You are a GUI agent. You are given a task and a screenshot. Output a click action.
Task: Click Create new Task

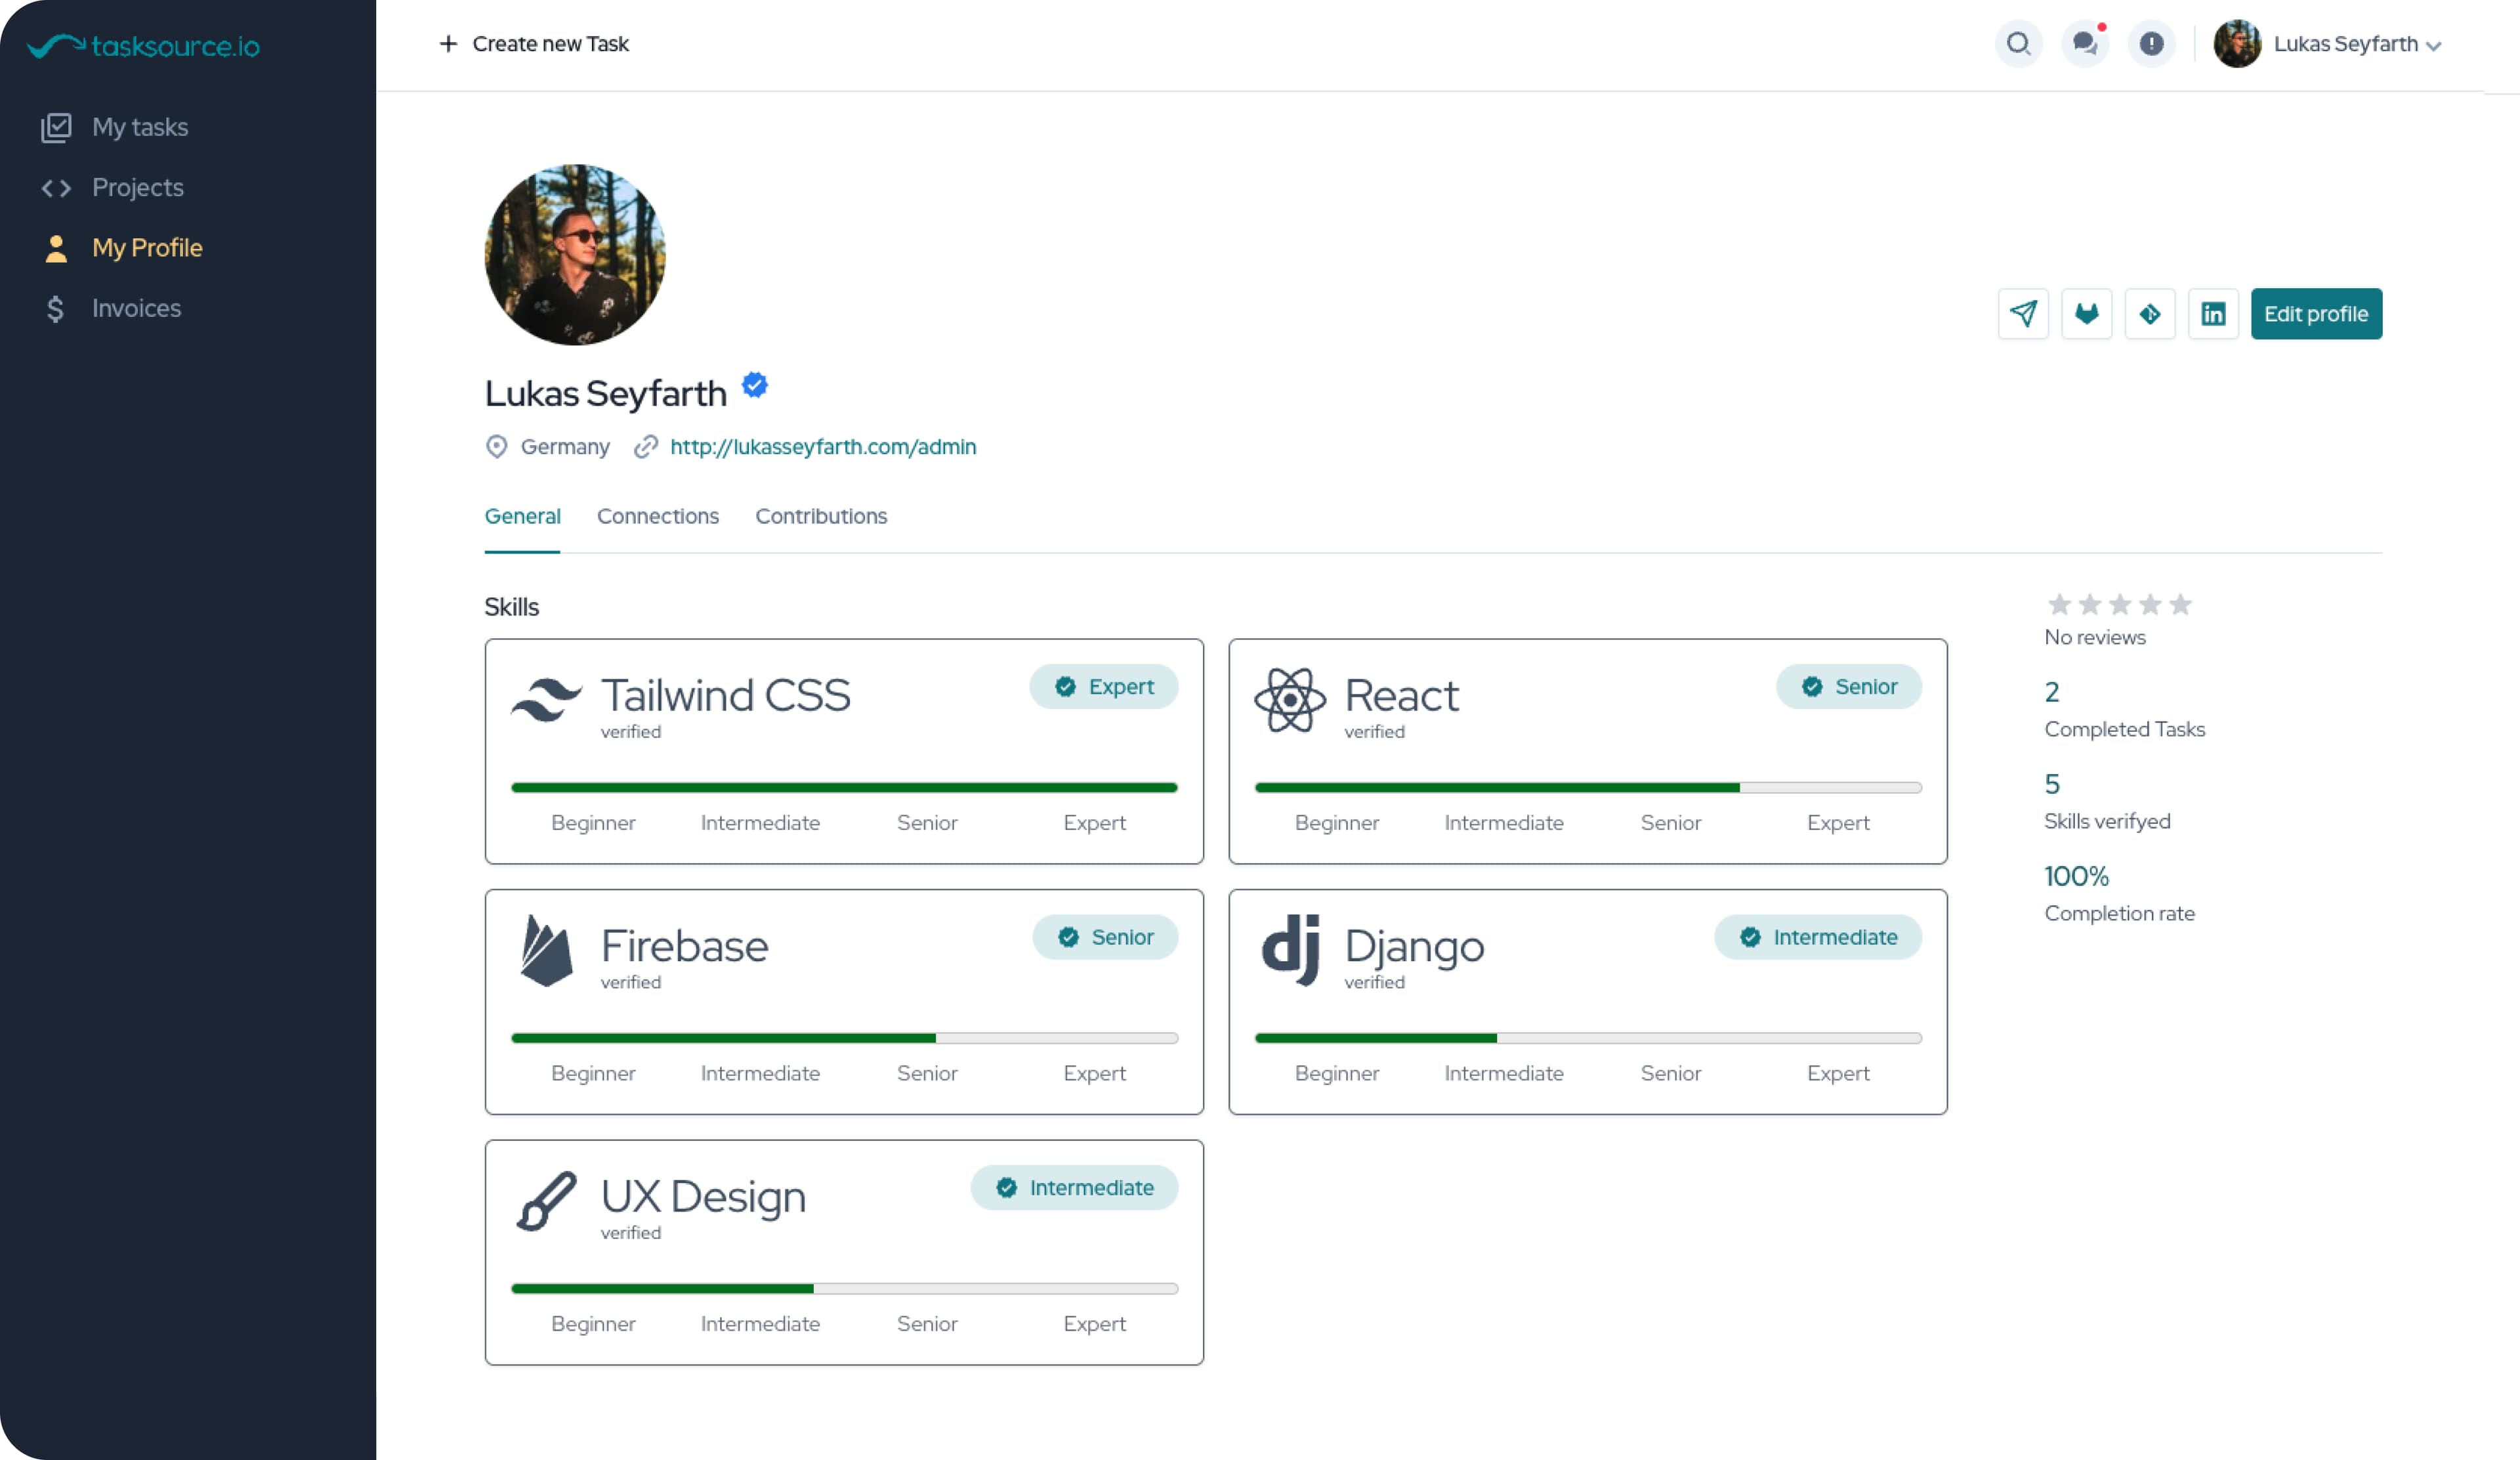tap(534, 44)
